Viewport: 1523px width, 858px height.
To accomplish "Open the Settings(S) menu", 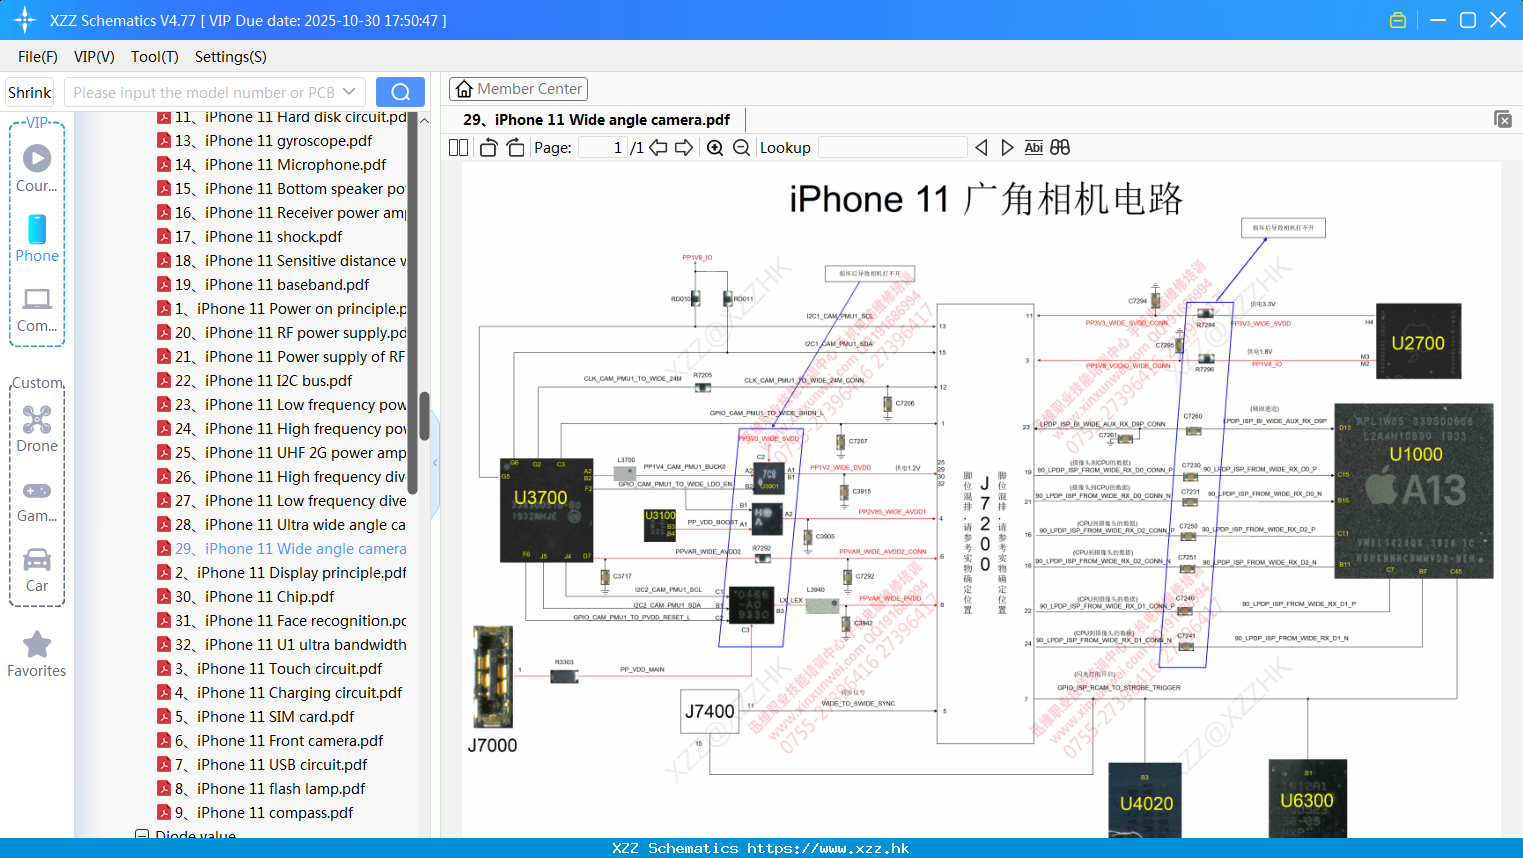I will tap(231, 57).
